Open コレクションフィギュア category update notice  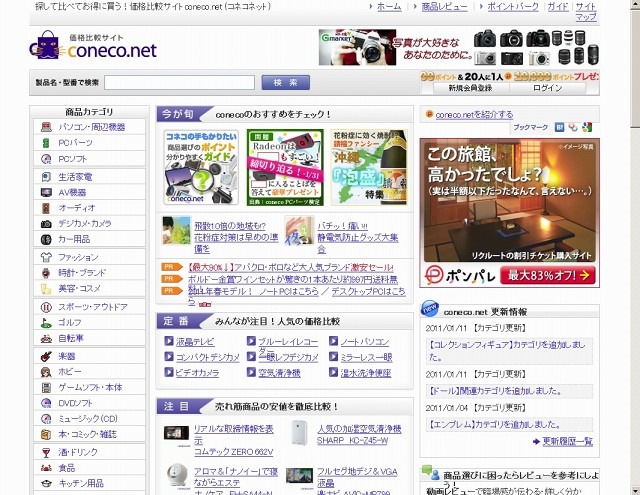[507, 351]
